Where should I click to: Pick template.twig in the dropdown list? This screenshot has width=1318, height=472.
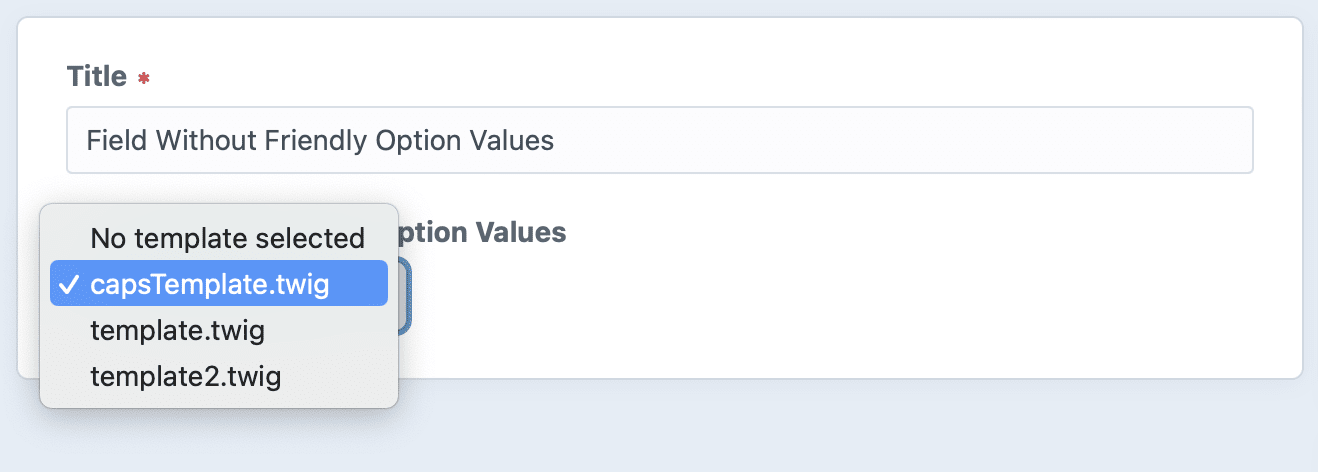(x=177, y=330)
